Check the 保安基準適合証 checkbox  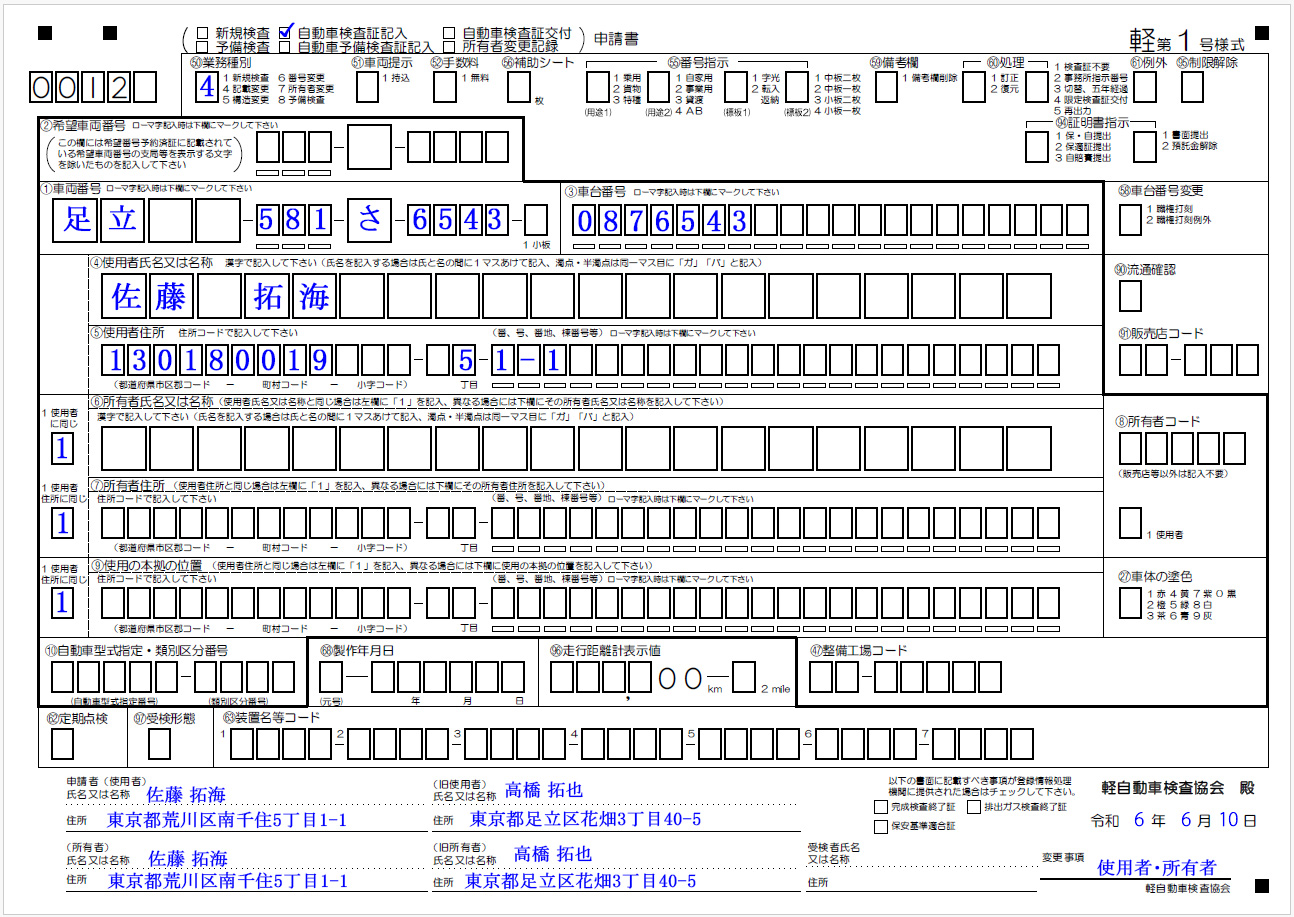pyautogui.click(x=880, y=826)
